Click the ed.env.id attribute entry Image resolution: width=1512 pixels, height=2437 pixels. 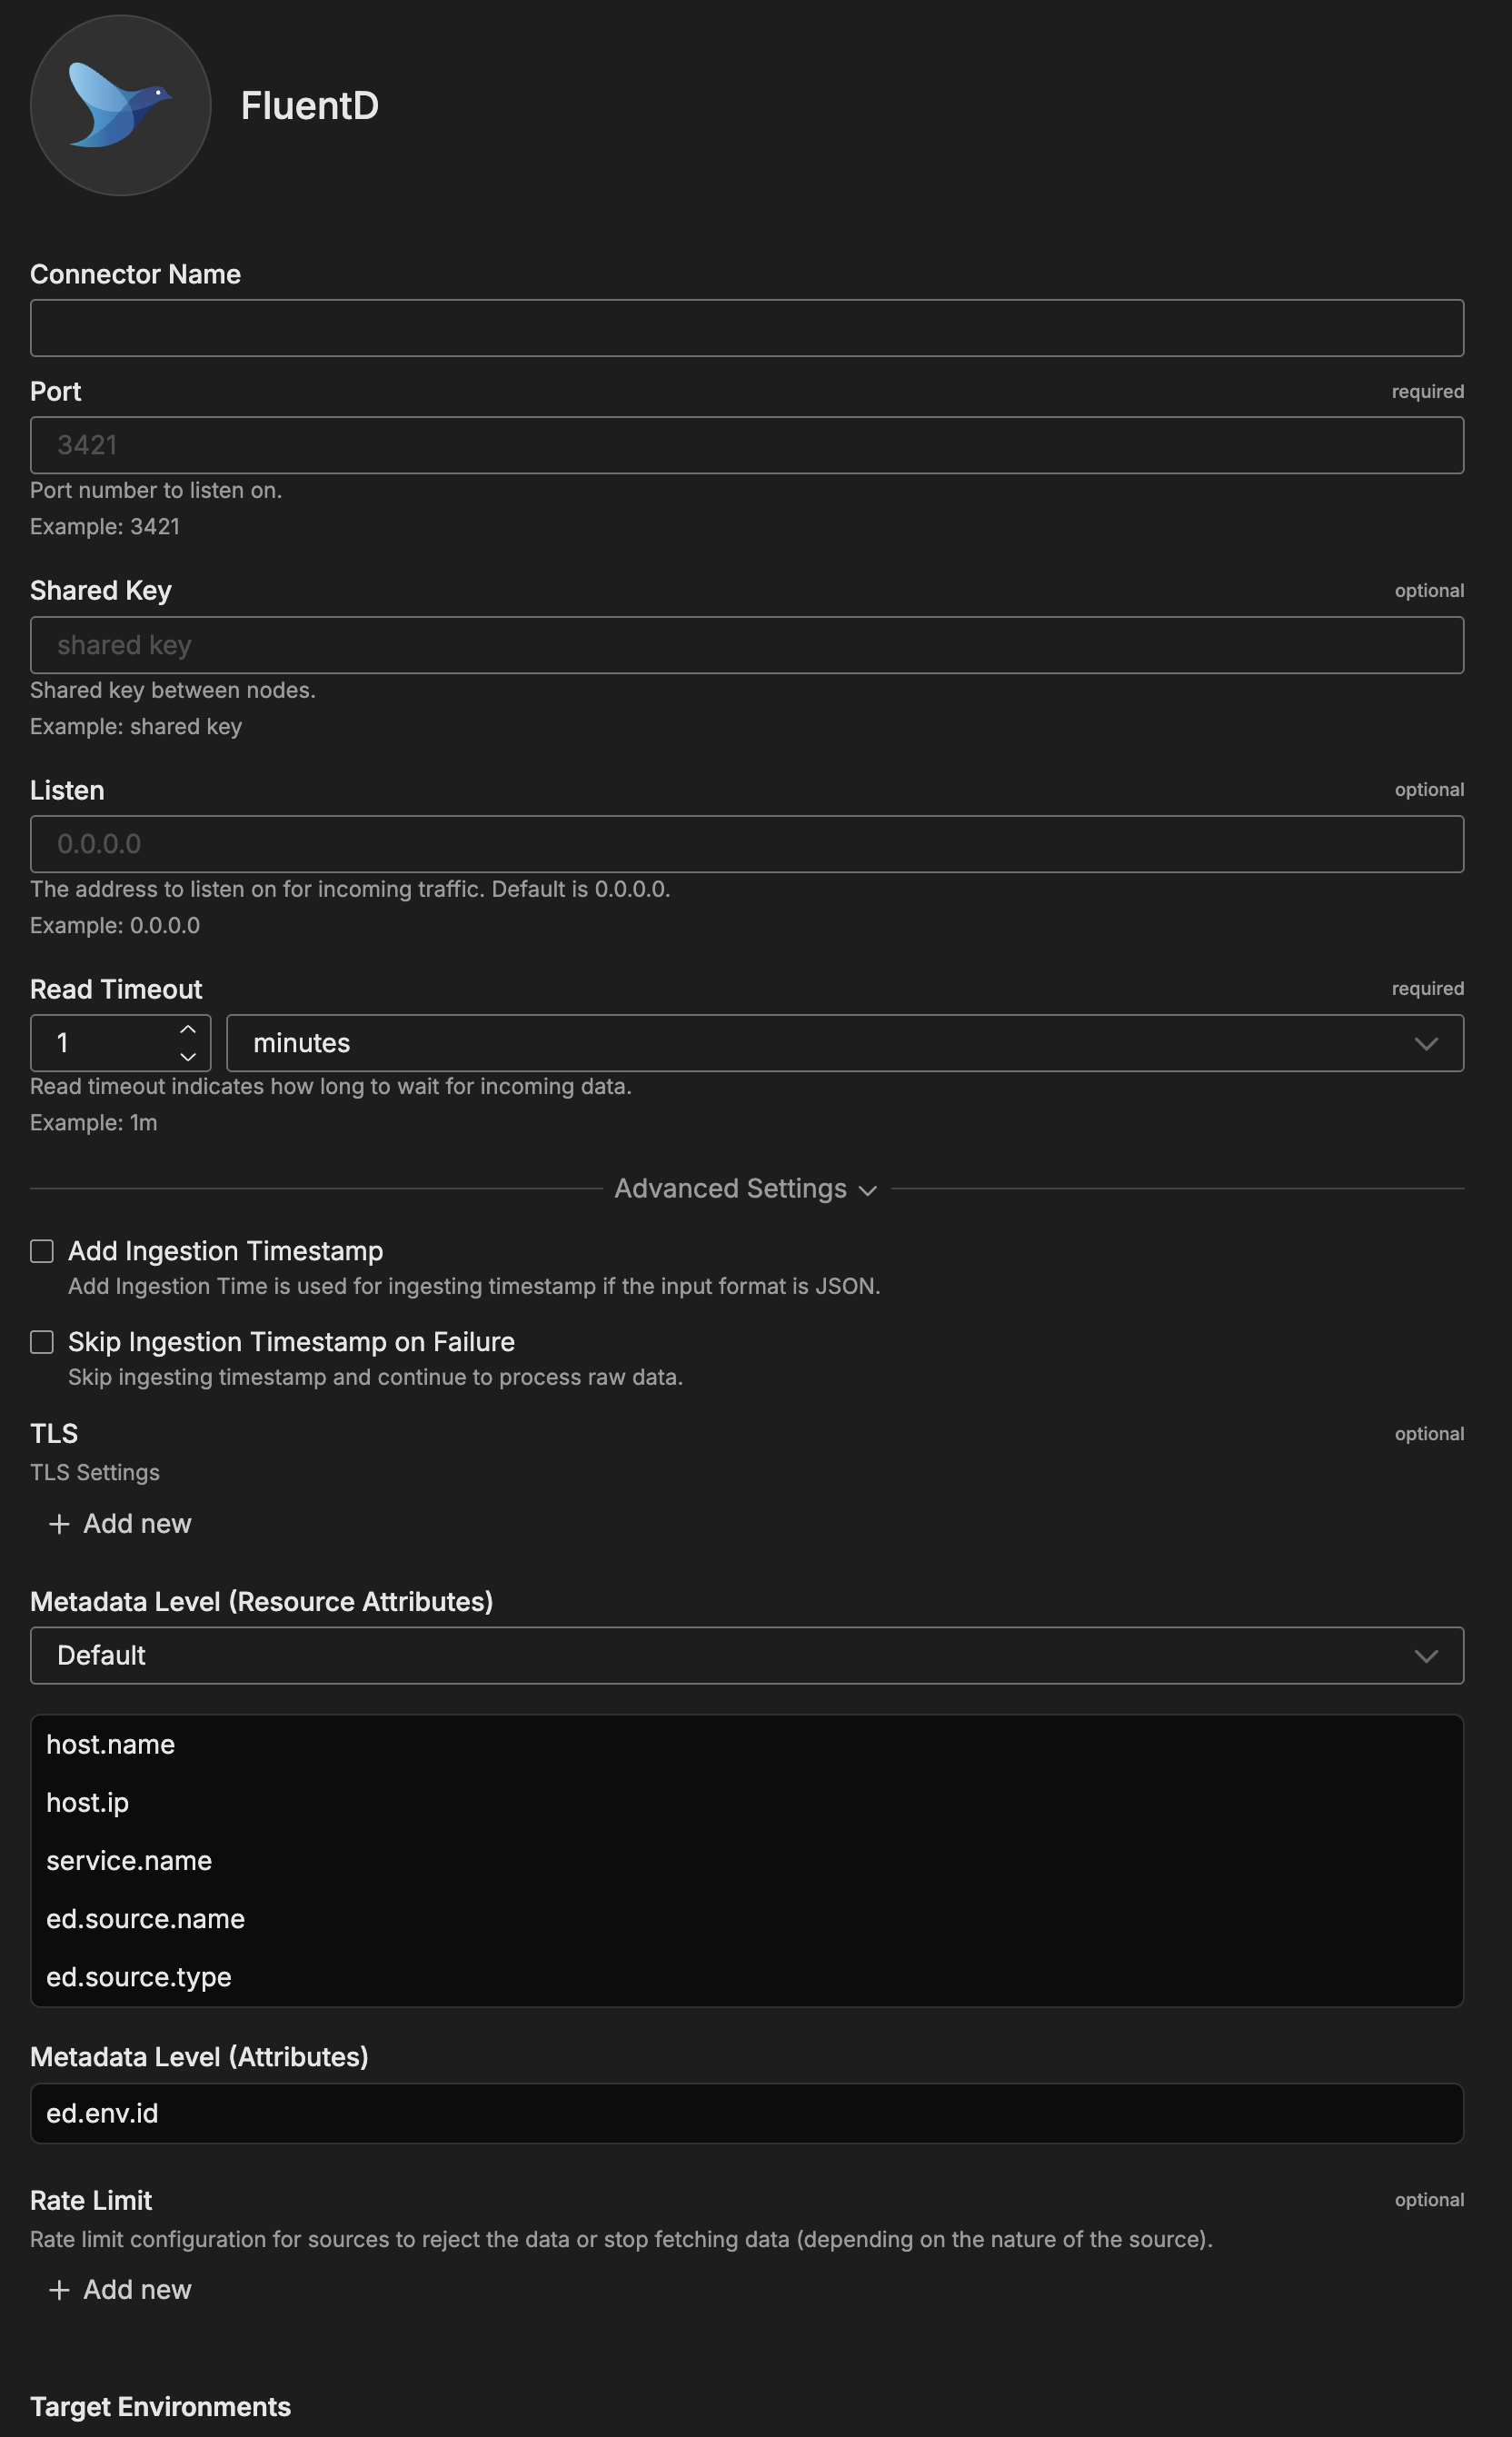pos(102,2113)
